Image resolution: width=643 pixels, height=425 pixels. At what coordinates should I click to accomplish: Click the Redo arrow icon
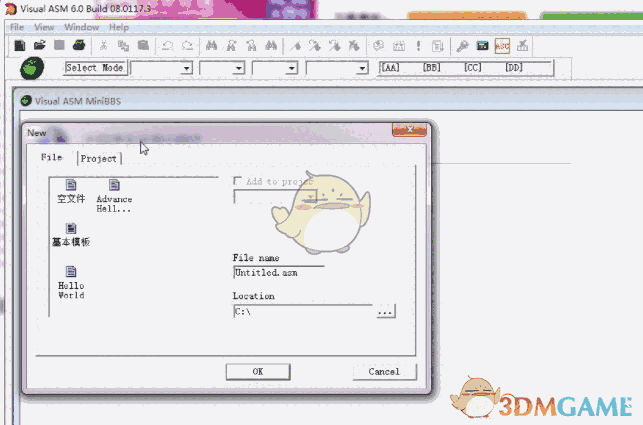(187, 45)
